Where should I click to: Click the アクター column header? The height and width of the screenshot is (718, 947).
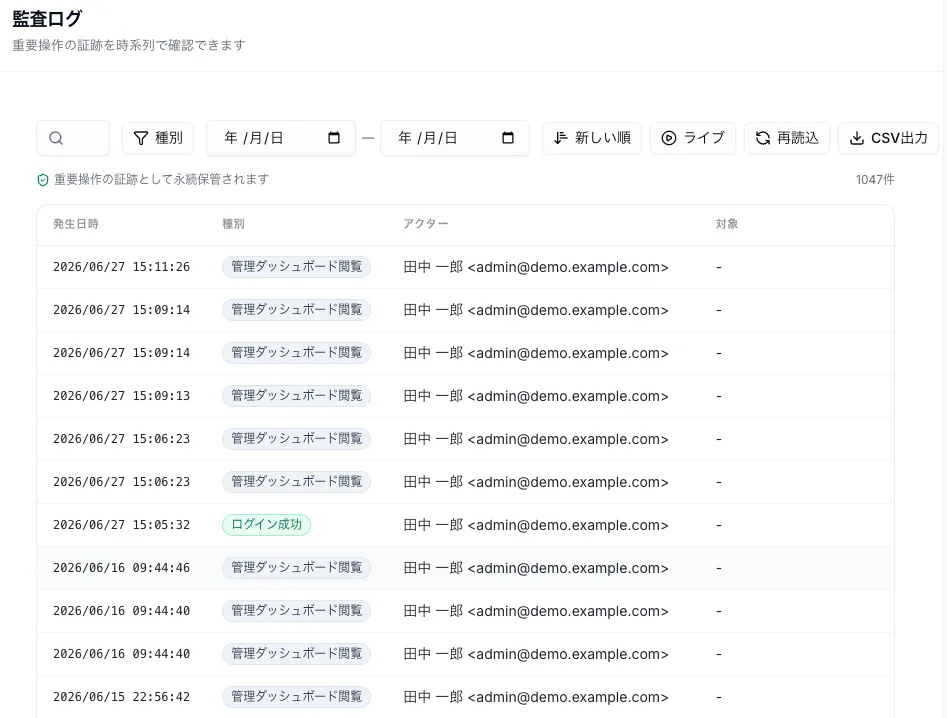(x=426, y=224)
